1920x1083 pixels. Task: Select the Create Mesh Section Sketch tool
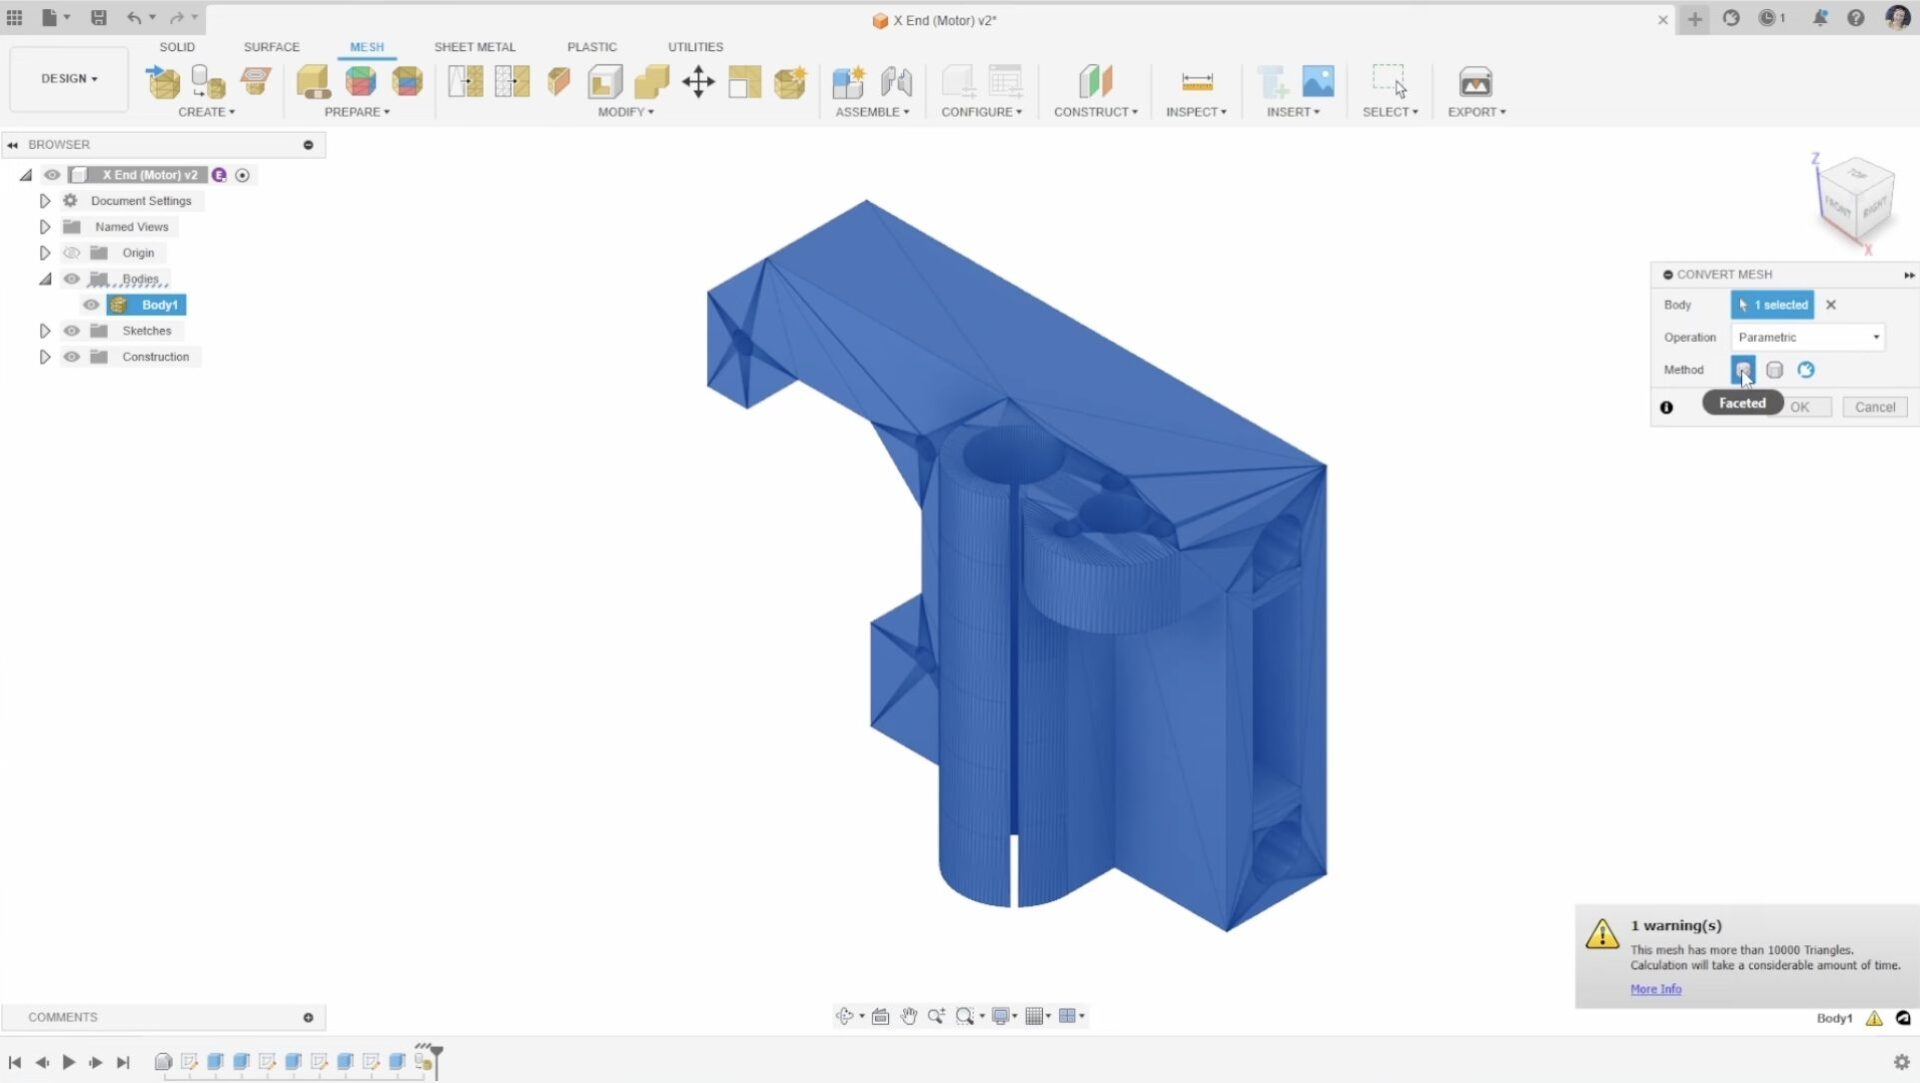tap(256, 83)
